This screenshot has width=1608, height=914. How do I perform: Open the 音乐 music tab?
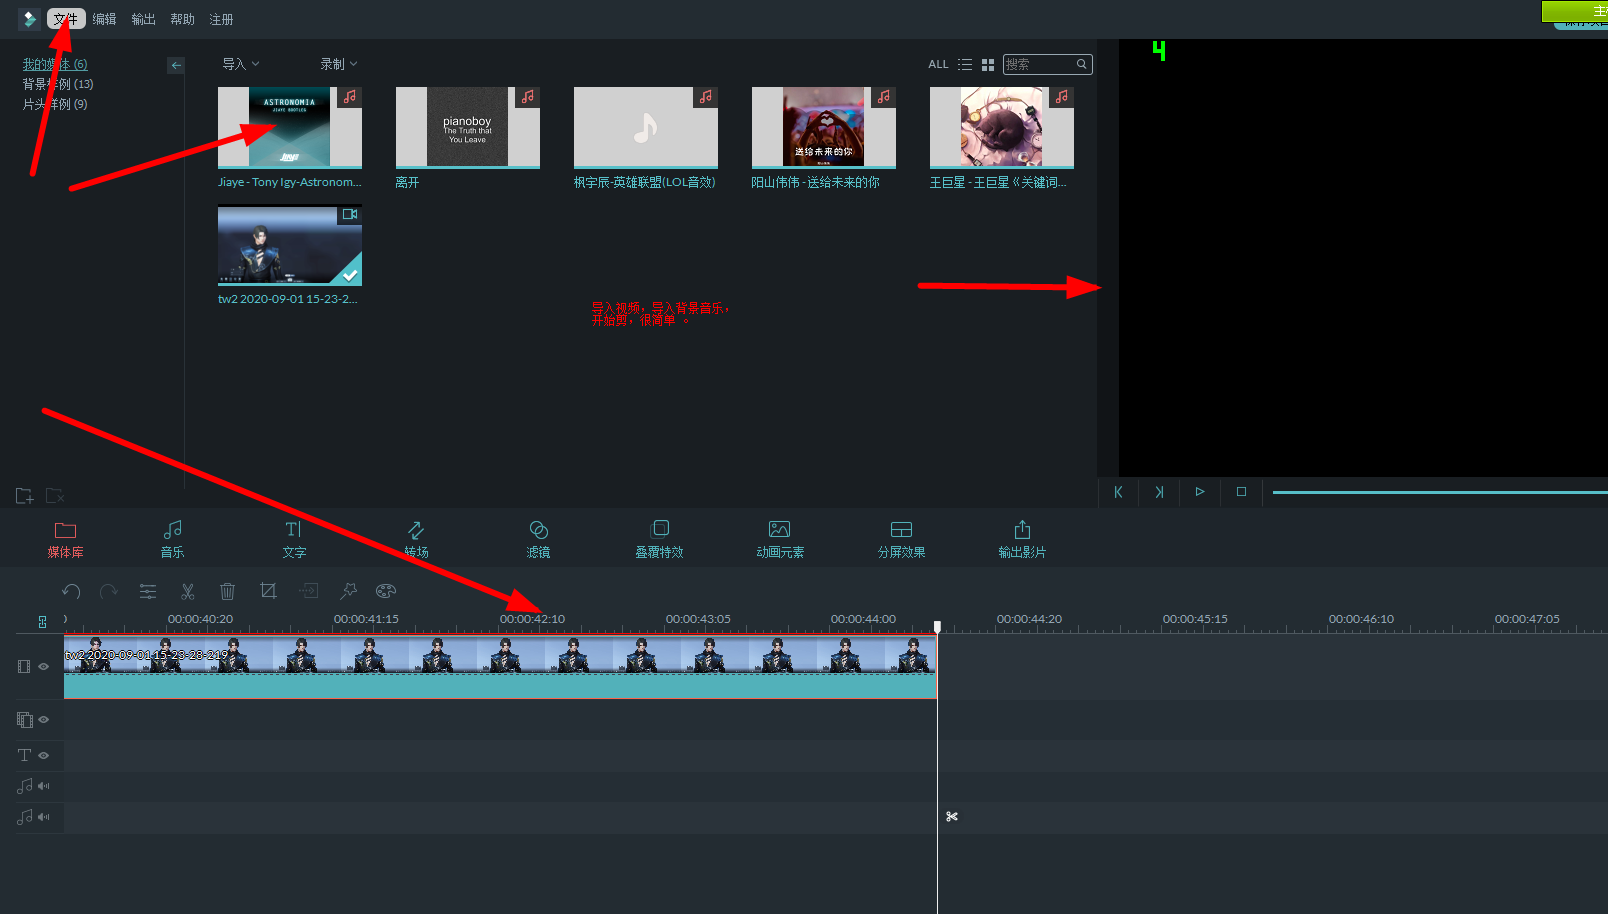tap(172, 539)
